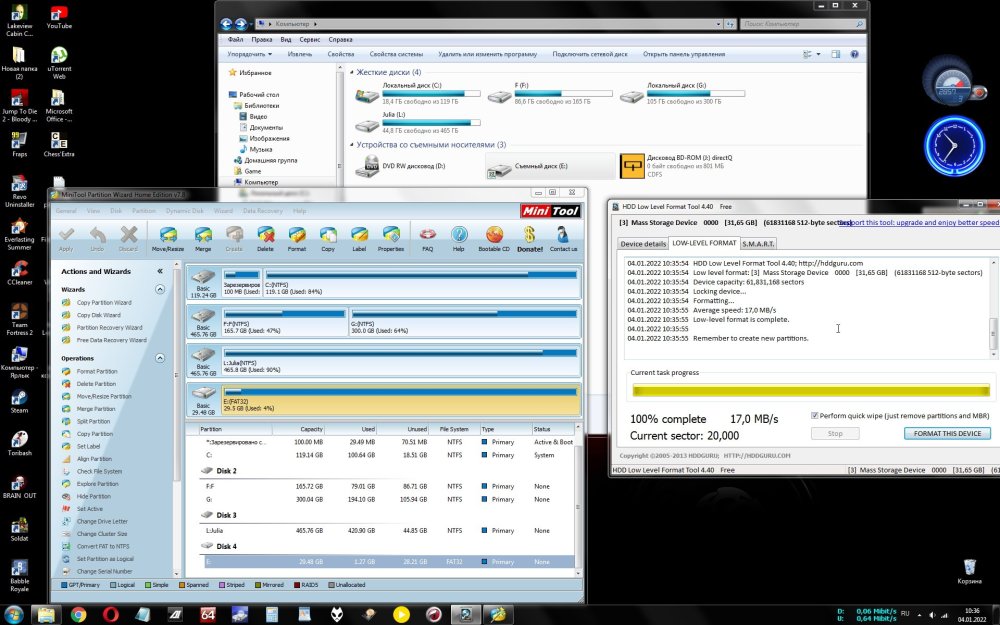Open the Properties toolbar icon
Image resolution: width=1000 pixels, height=625 pixels.
point(390,237)
